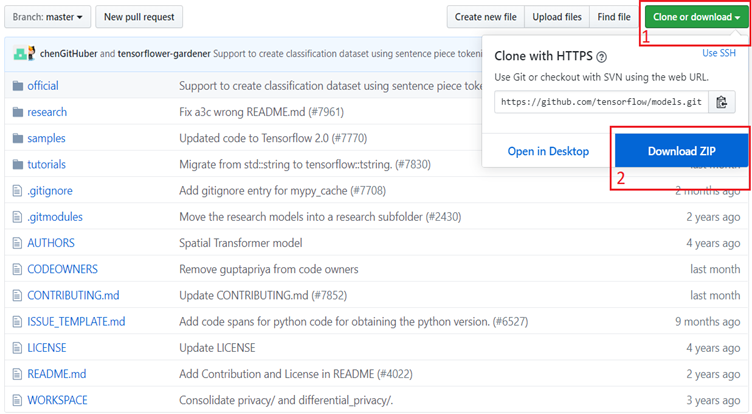The height and width of the screenshot is (414, 752).
Task: Open the CONTRIBUTING.md file
Action: (x=73, y=296)
